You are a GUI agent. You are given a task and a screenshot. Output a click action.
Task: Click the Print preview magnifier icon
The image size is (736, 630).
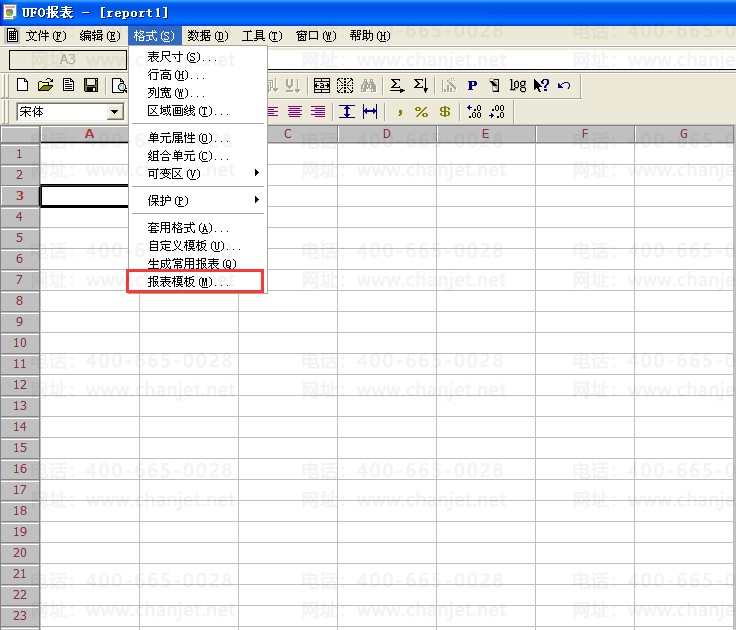pyautogui.click(x=119, y=85)
